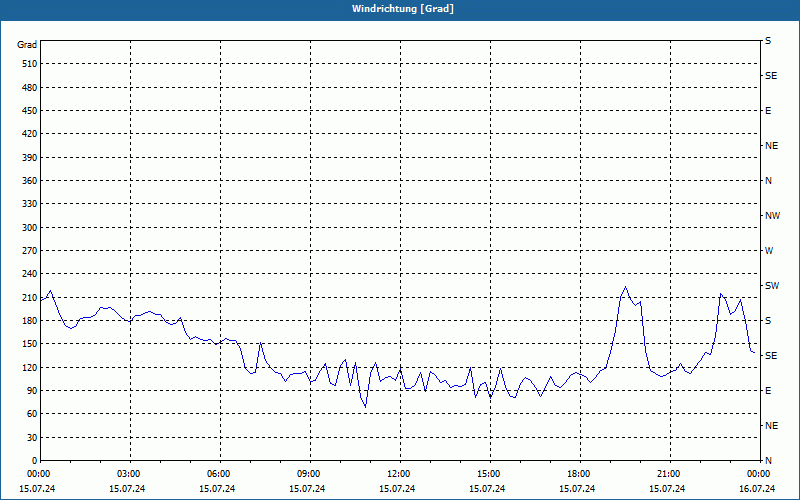
Task: Click the NW compass label
Action: (x=772, y=216)
